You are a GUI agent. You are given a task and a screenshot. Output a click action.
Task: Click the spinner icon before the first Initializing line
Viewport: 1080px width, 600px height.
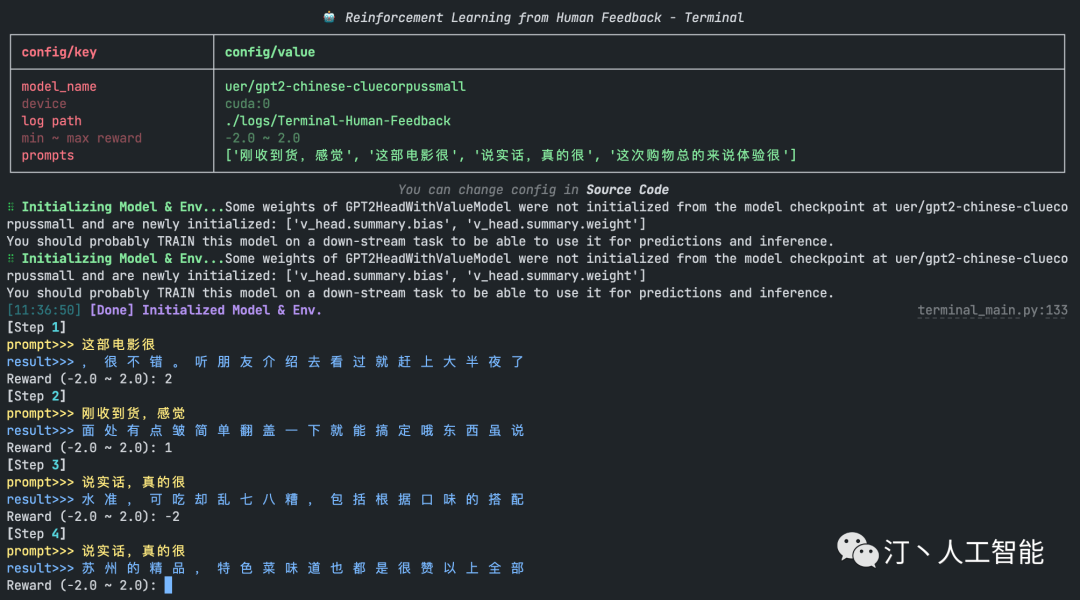pyautogui.click(x=11, y=207)
